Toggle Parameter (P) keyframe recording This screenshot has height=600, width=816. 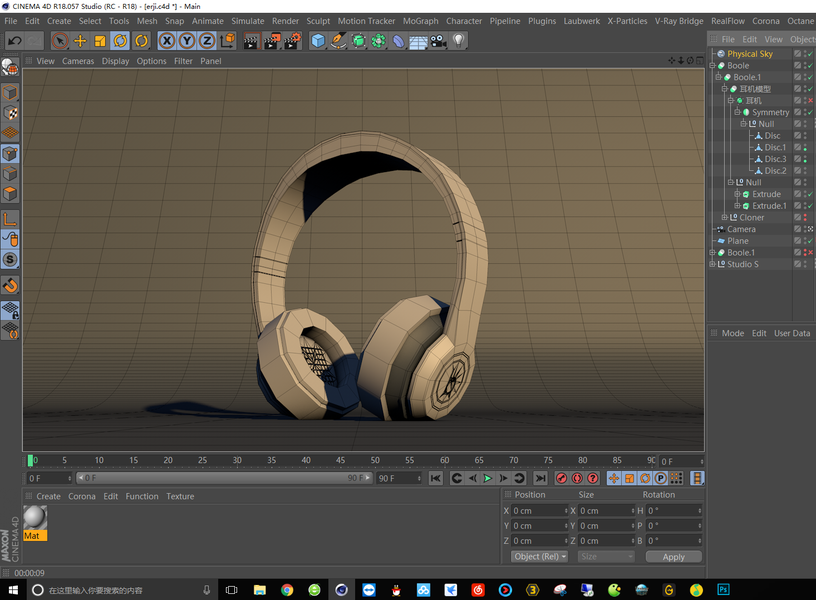coord(660,478)
